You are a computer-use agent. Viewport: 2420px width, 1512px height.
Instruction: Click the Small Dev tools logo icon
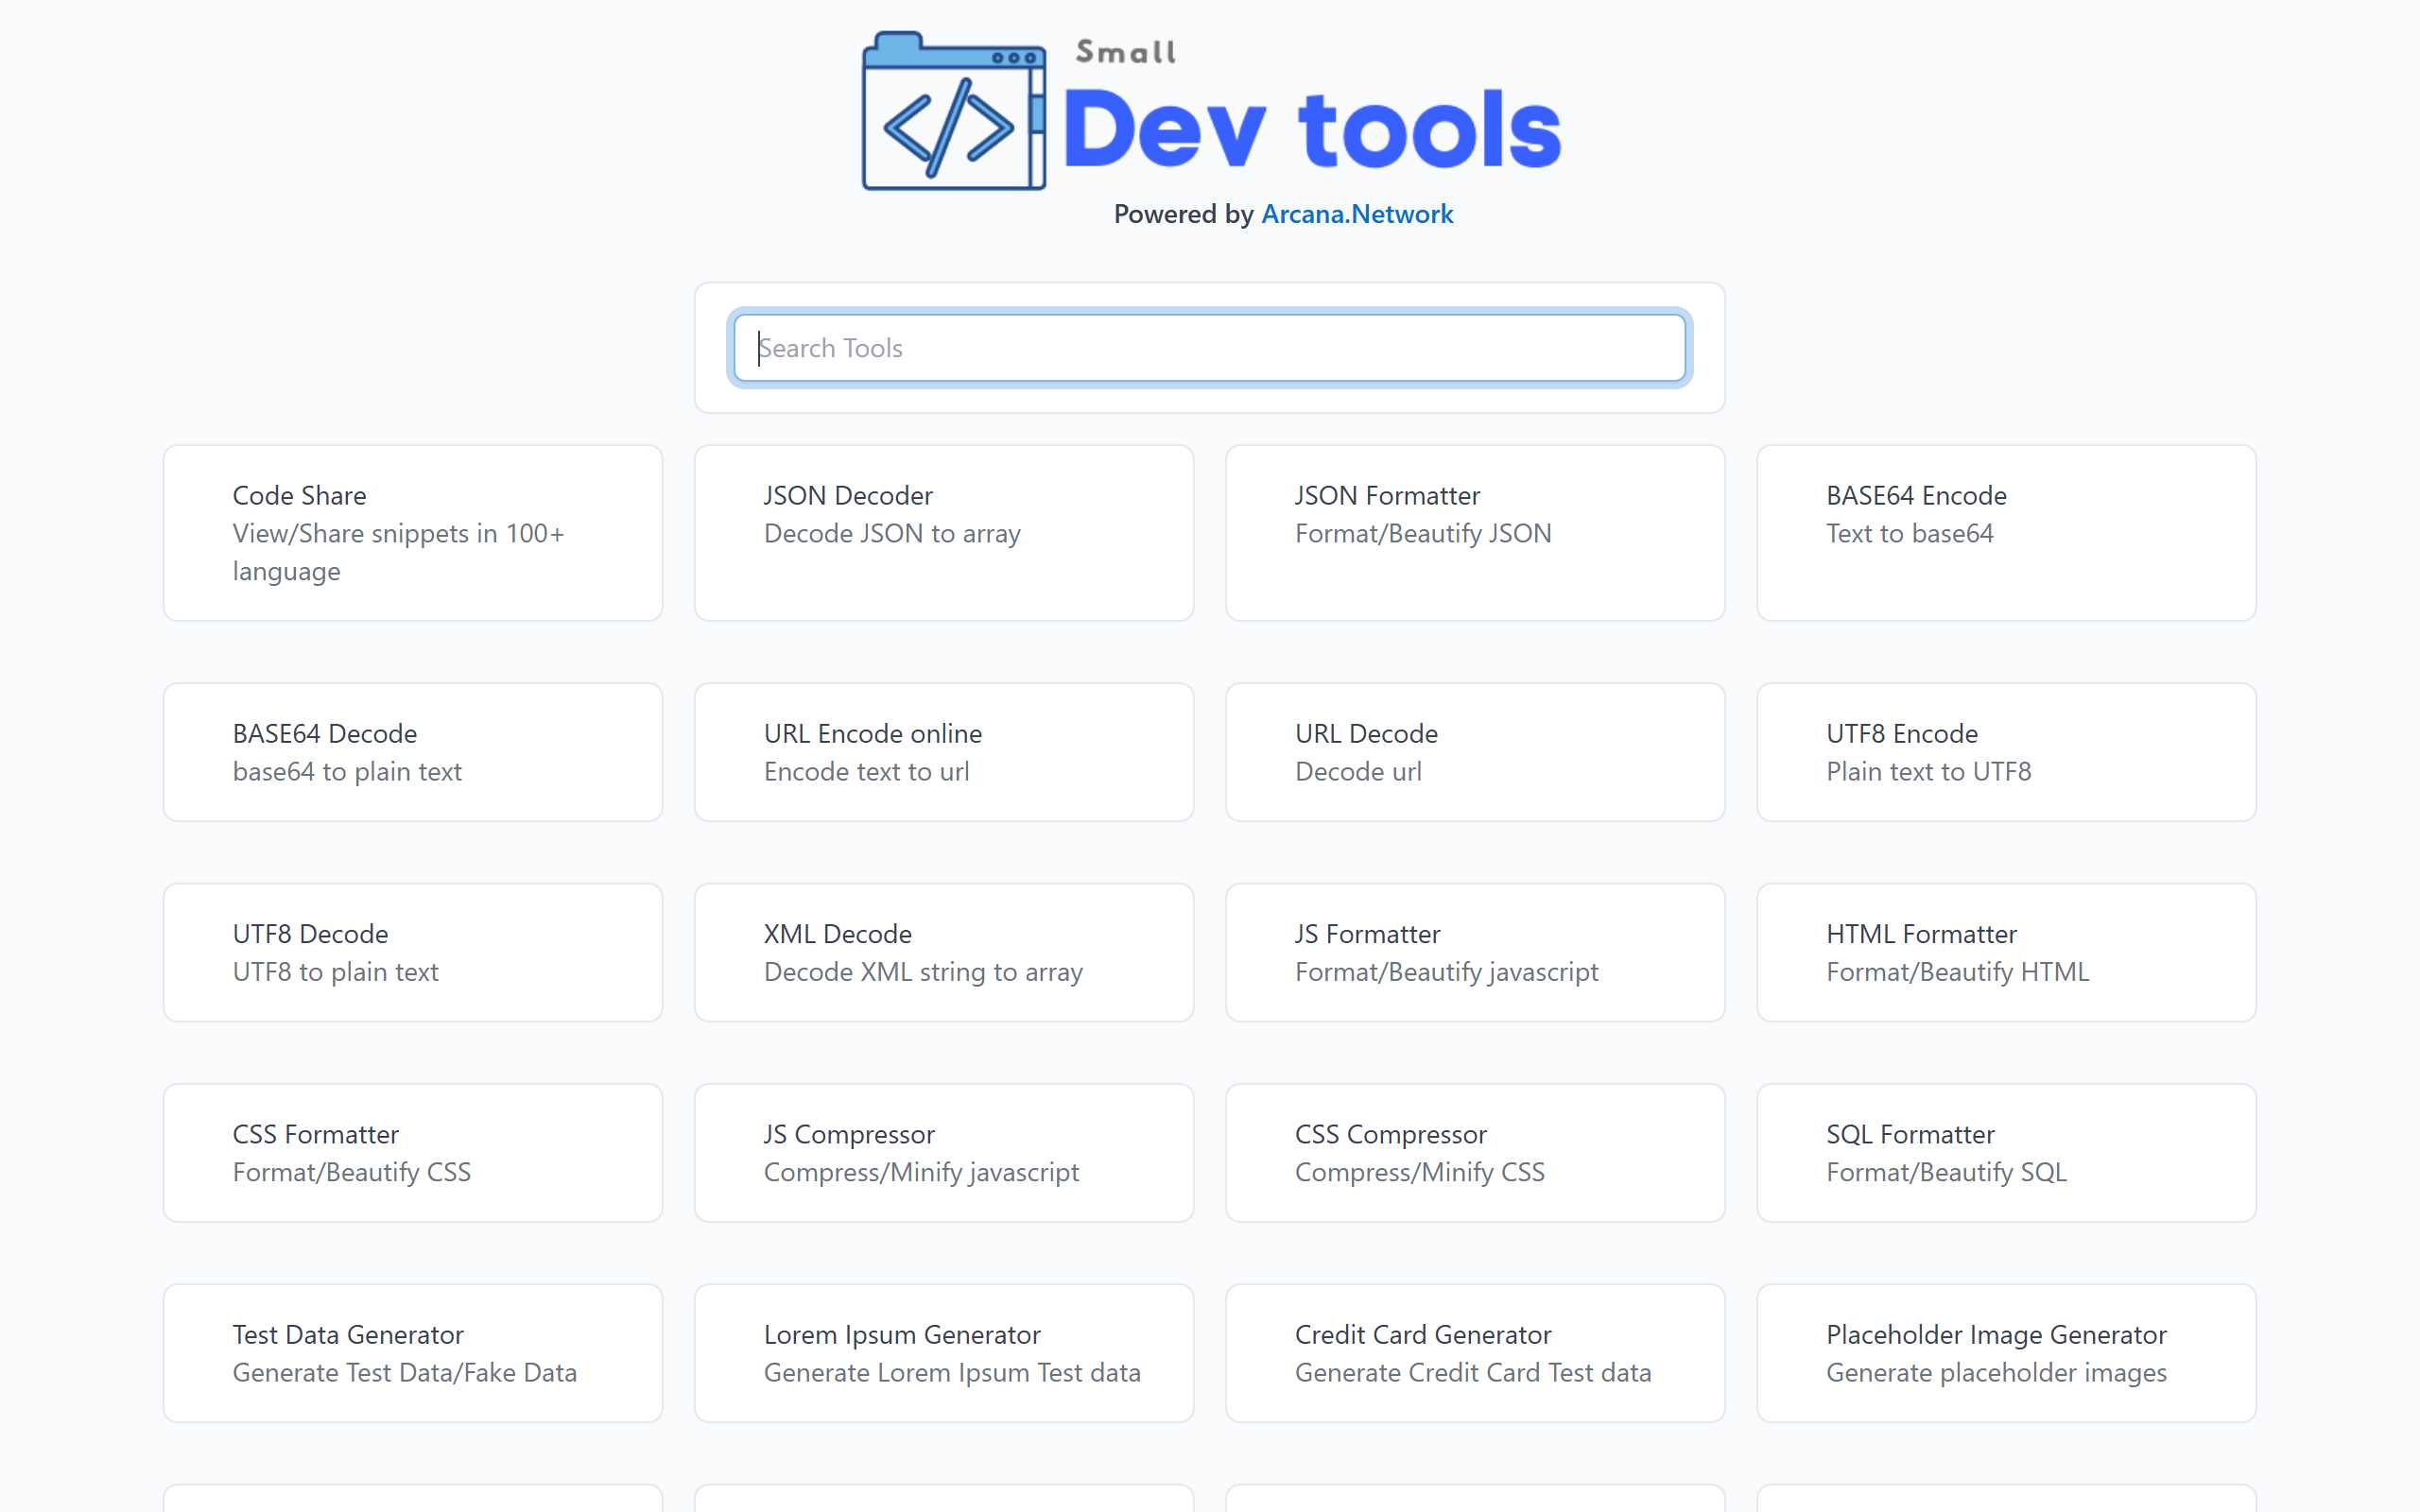[x=953, y=112]
